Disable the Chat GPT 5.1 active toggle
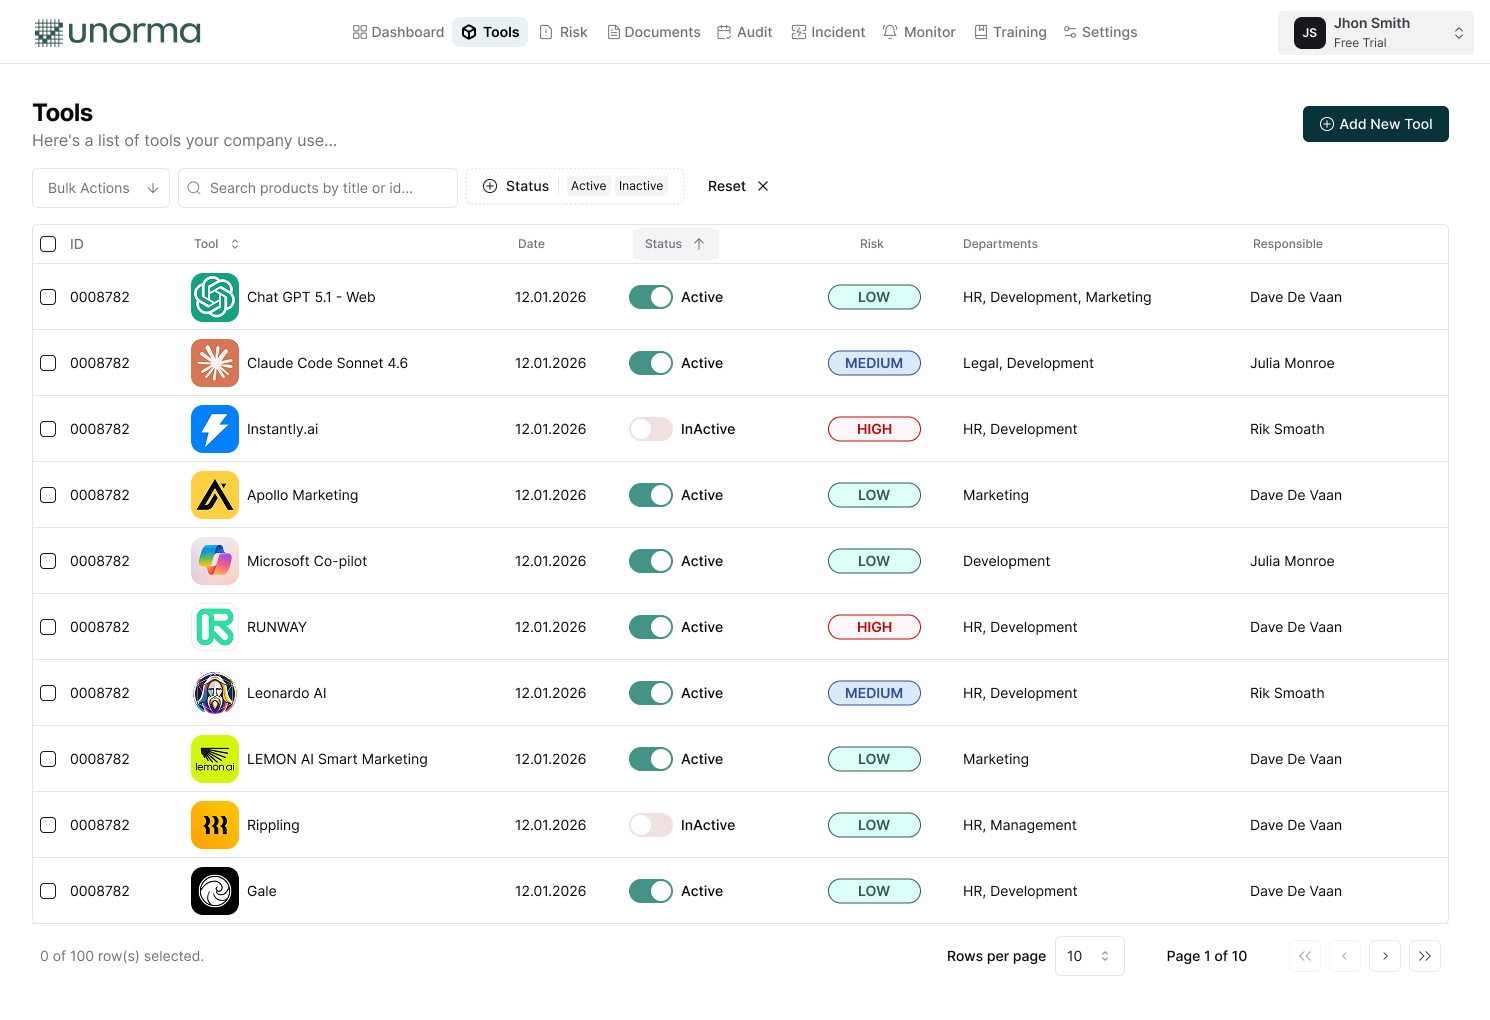Image resolution: width=1490 pixels, height=1020 pixels. 651,297
